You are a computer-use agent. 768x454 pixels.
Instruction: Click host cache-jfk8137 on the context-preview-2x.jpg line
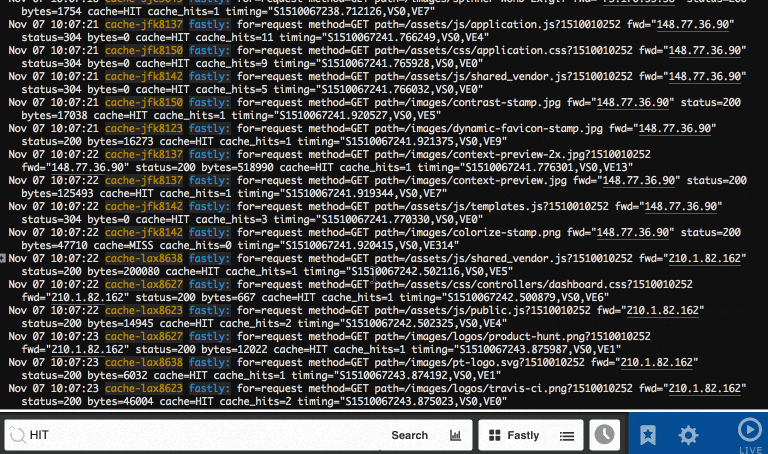coord(144,154)
